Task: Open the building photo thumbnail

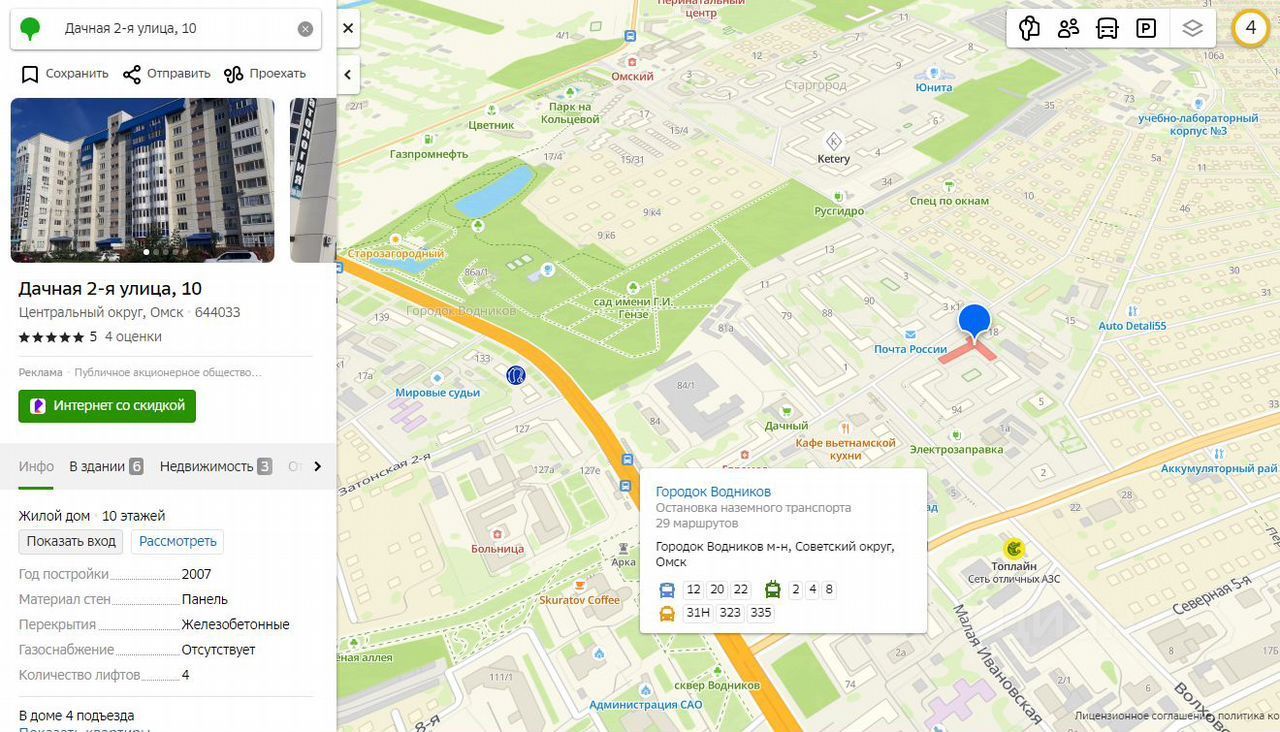Action: pyautogui.click(x=142, y=180)
